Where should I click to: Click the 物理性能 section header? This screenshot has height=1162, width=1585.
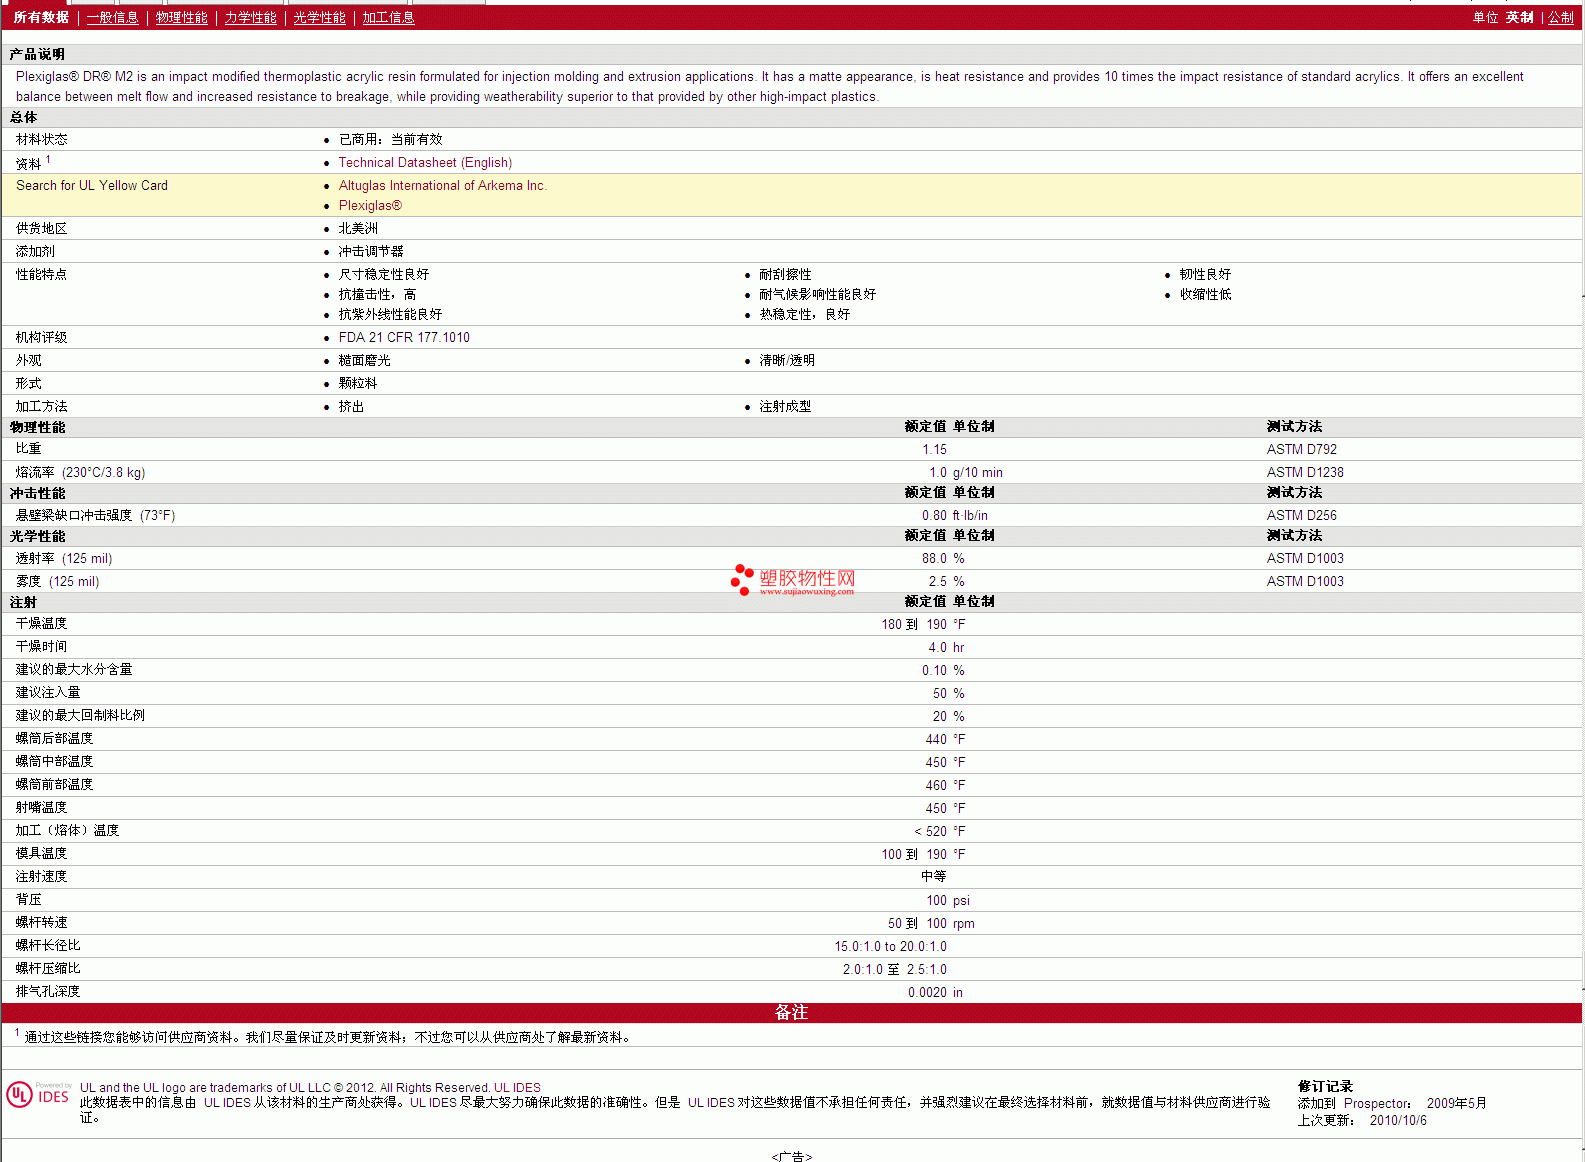pos(37,428)
